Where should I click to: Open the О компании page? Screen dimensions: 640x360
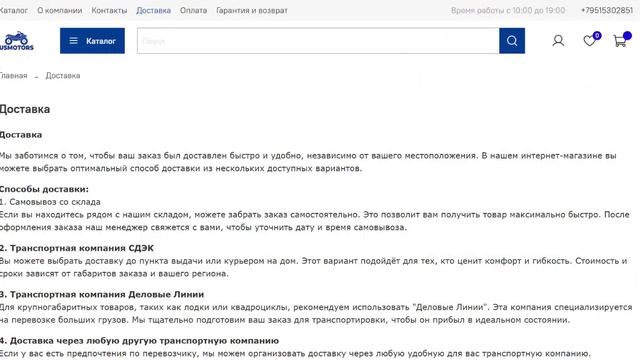[60, 10]
